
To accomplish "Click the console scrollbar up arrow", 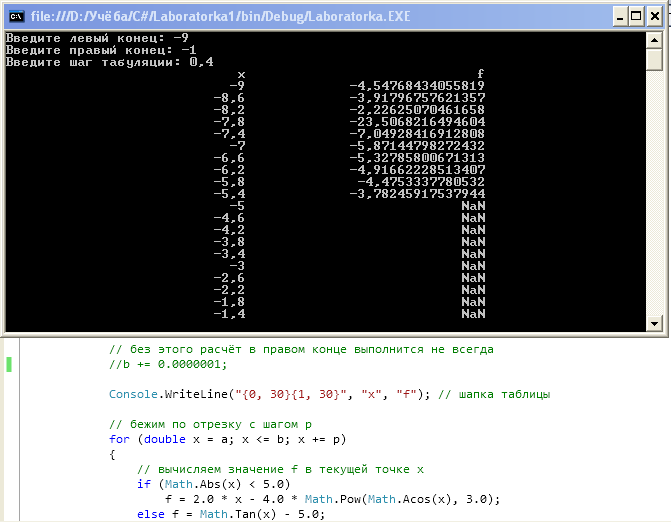I will tap(654, 40).
